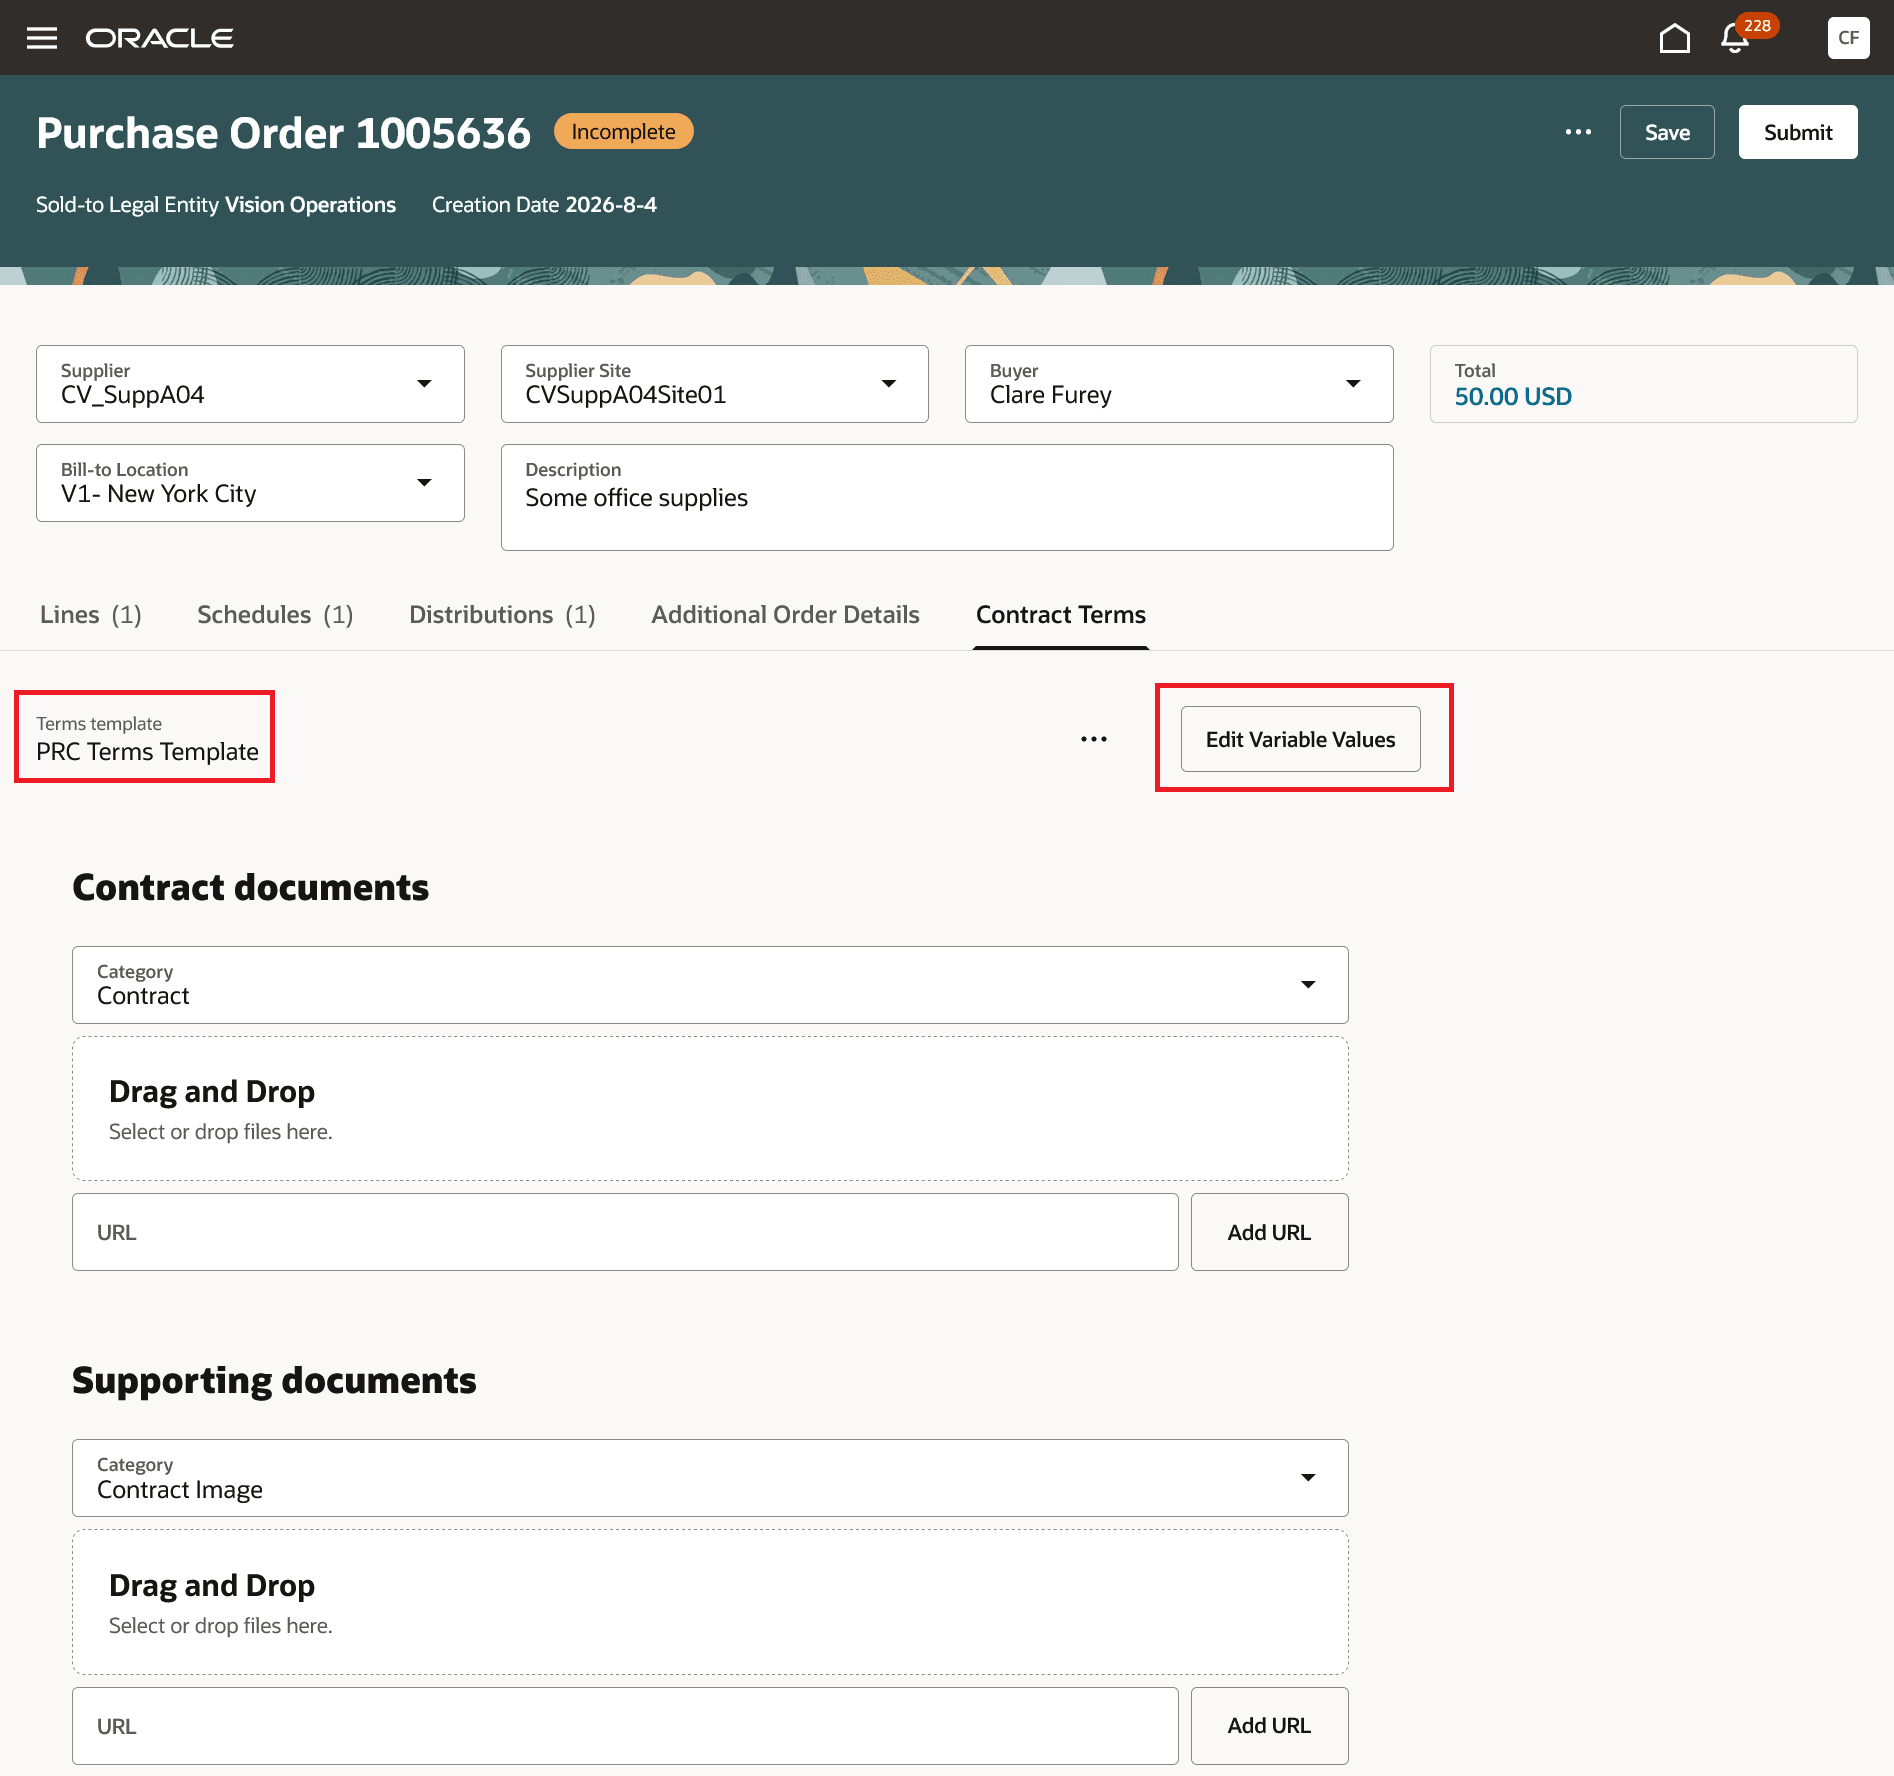Go to the Oracle home icon

pyautogui.click(x=1674, y=38)
